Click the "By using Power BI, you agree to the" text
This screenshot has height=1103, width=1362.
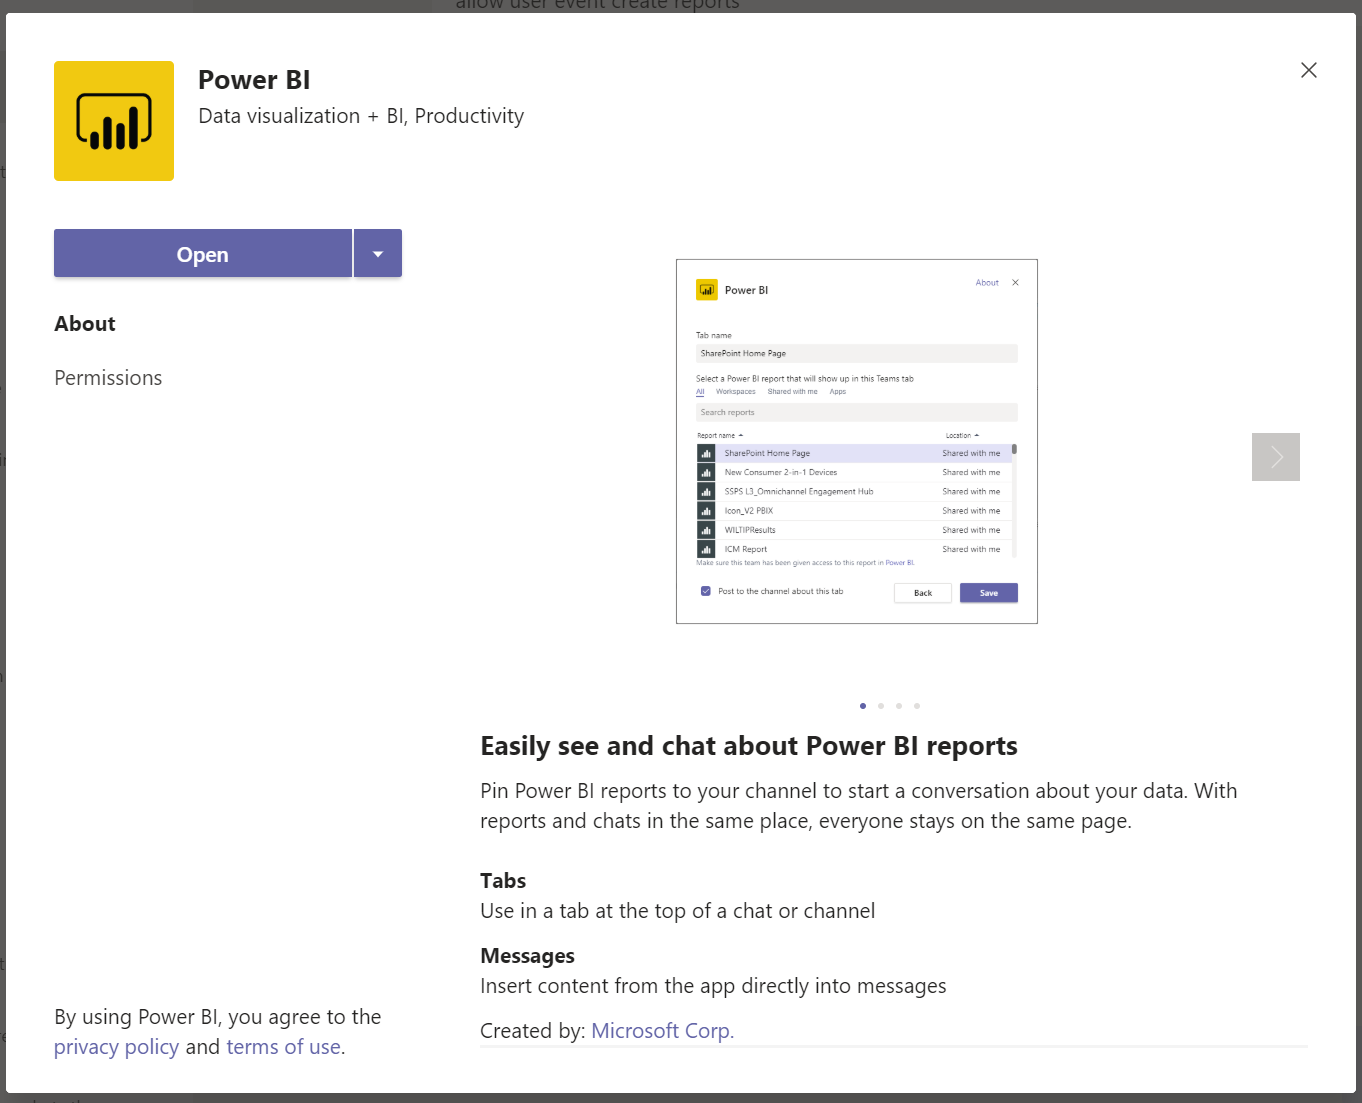click(218, 1017)
